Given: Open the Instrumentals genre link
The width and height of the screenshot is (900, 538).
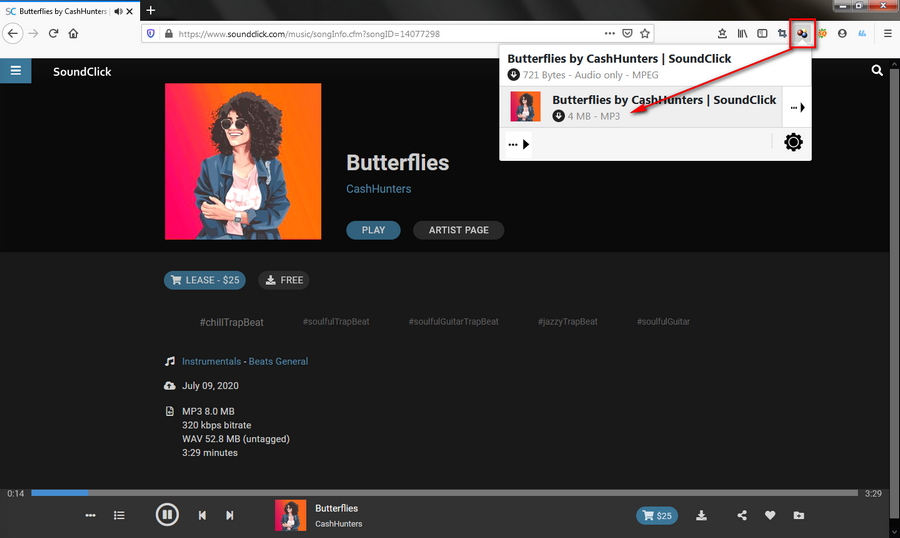Looking at the screenshot, I should pyautogui.click(x=211, y=361).
